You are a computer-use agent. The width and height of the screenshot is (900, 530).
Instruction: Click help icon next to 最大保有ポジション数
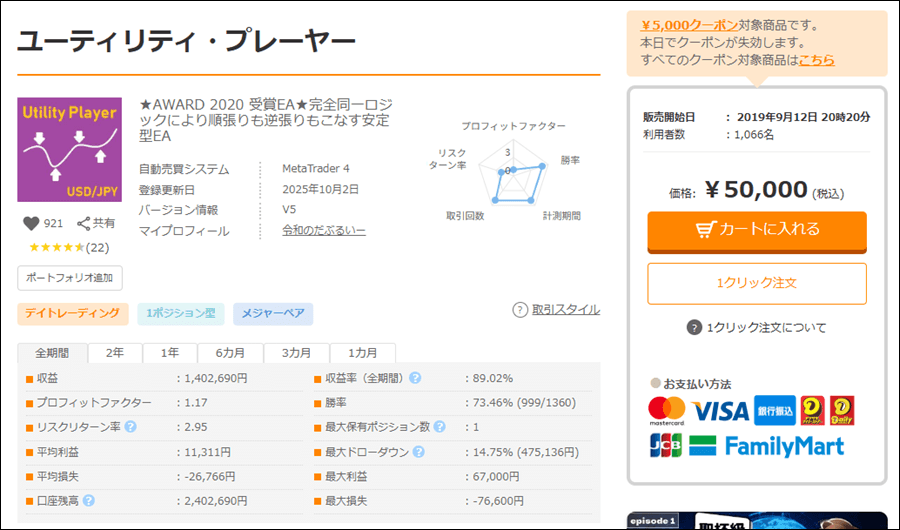(439, 427)
